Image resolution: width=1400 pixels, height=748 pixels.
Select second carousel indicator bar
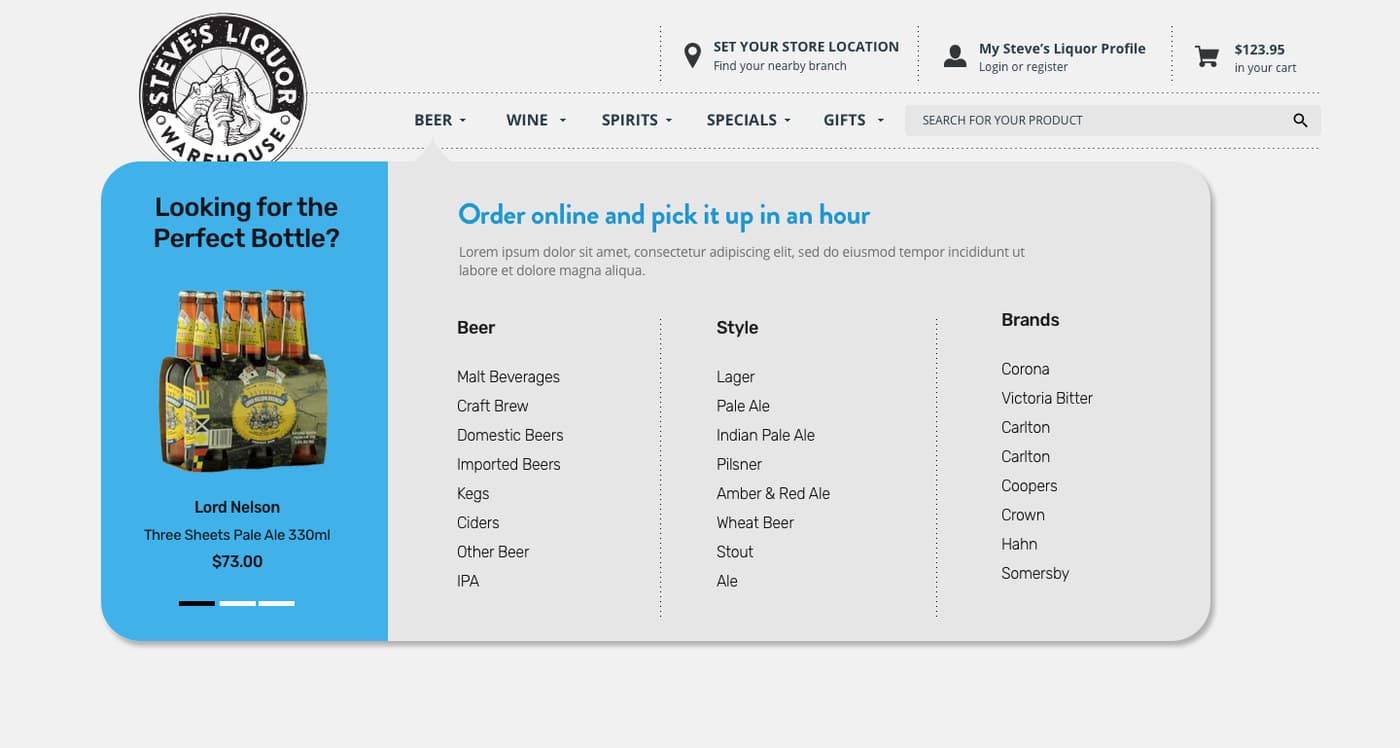point(238,603)
